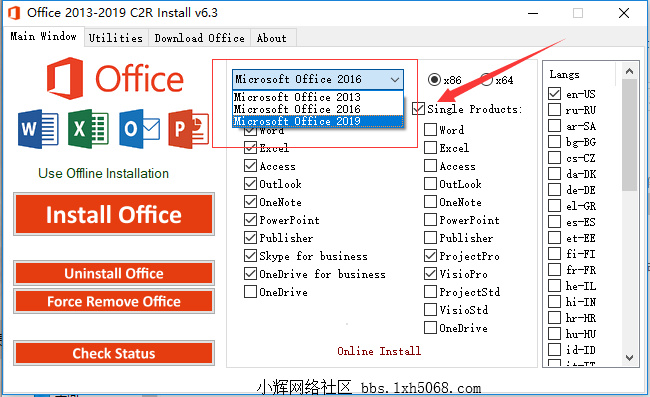Check the single product Excel checkbox
The height and width of the screenshot is (397, 650).
coord(430,148)
